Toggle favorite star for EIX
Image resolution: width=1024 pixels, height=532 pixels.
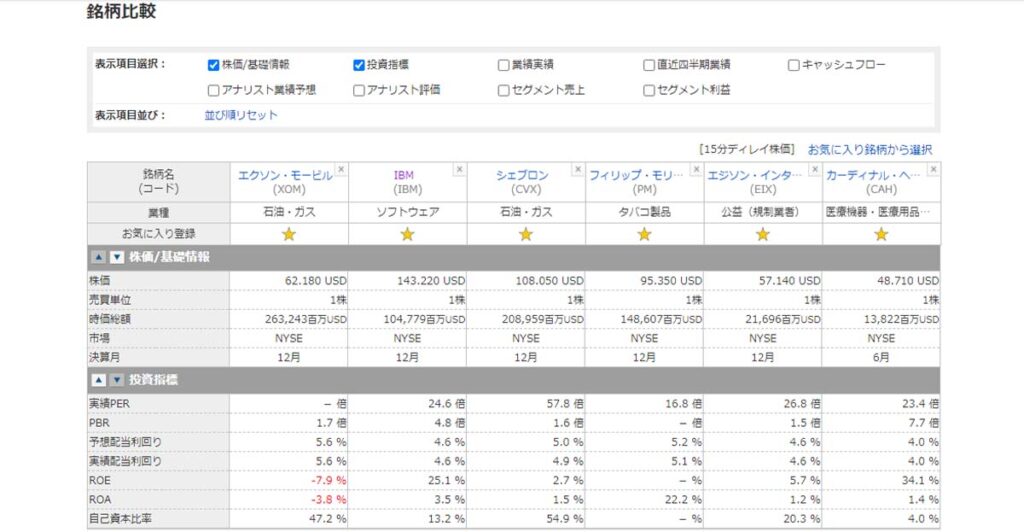click(763, 234)
